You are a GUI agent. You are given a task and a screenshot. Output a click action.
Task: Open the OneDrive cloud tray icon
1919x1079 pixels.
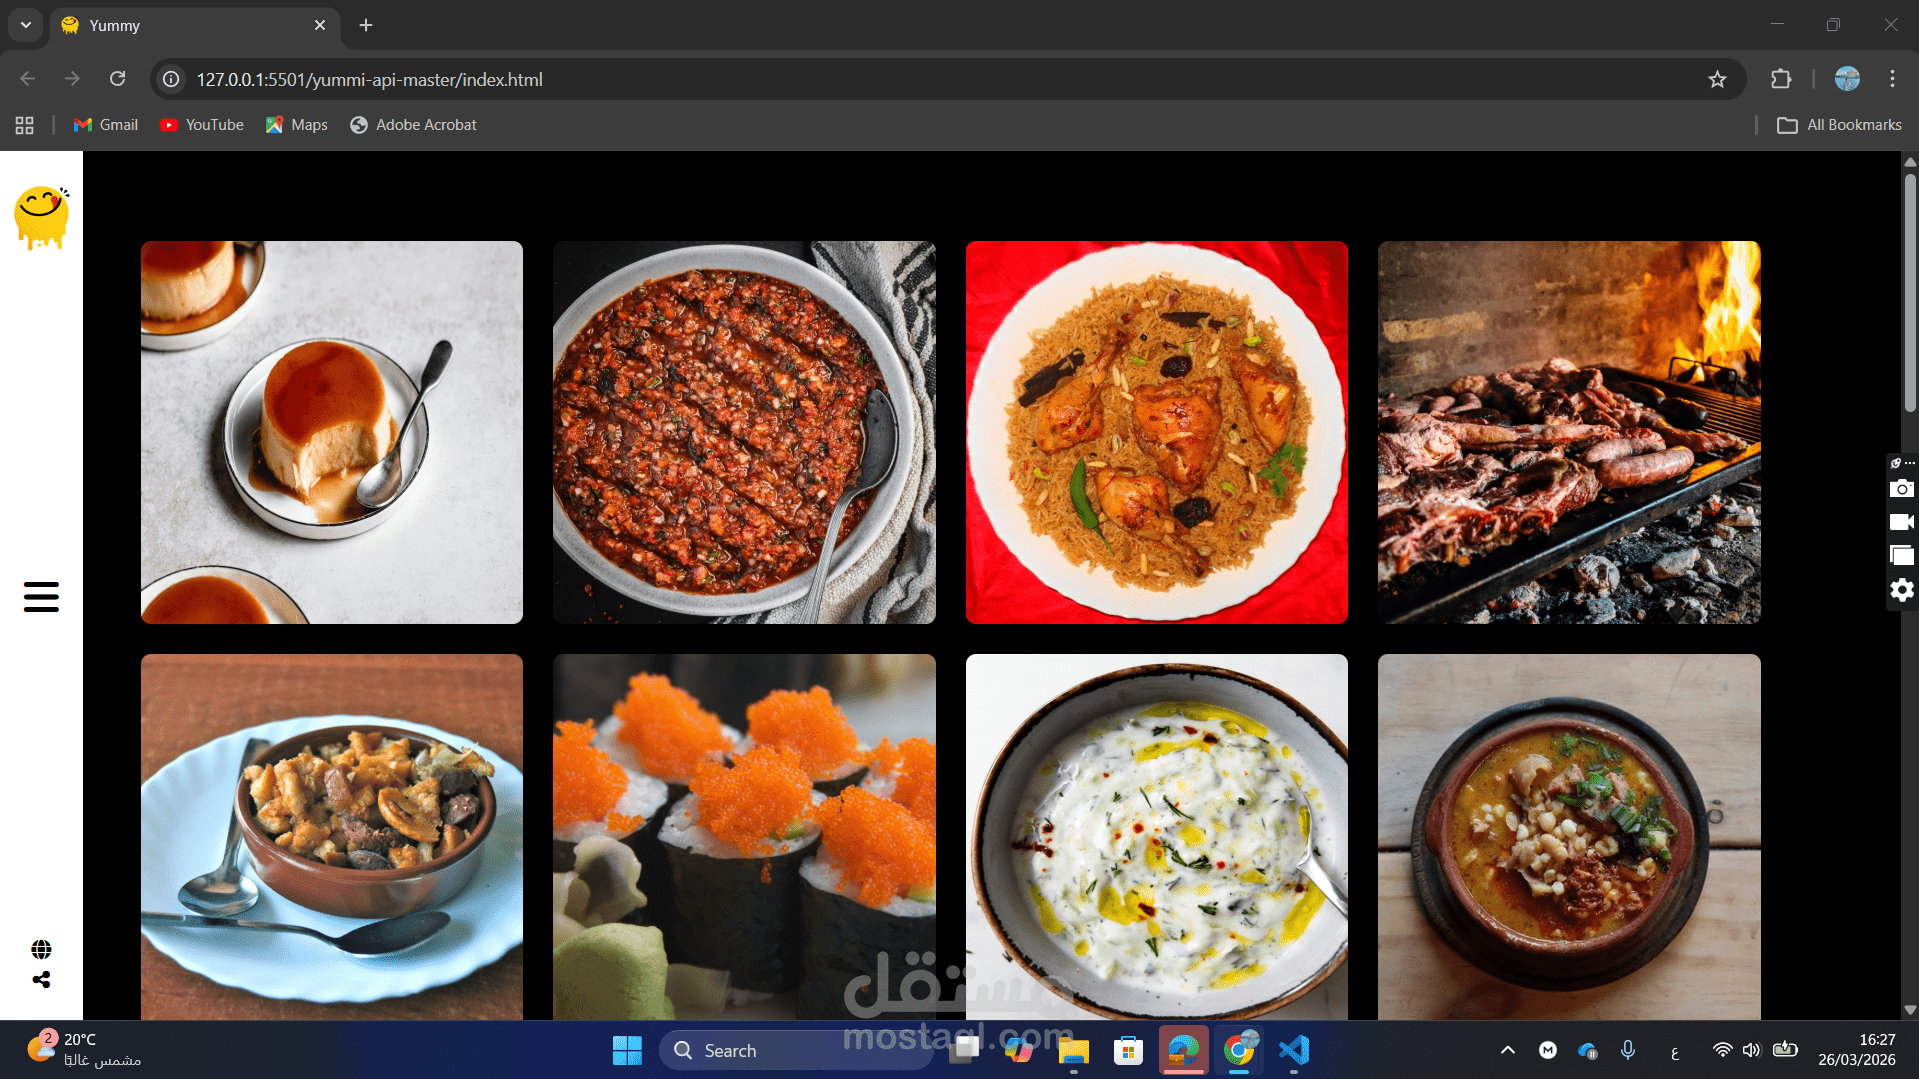click(1587, 1050)
